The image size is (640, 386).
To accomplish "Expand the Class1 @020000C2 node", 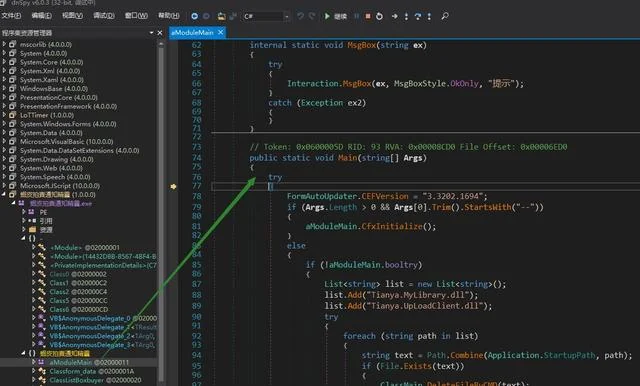I will (33, 282).
